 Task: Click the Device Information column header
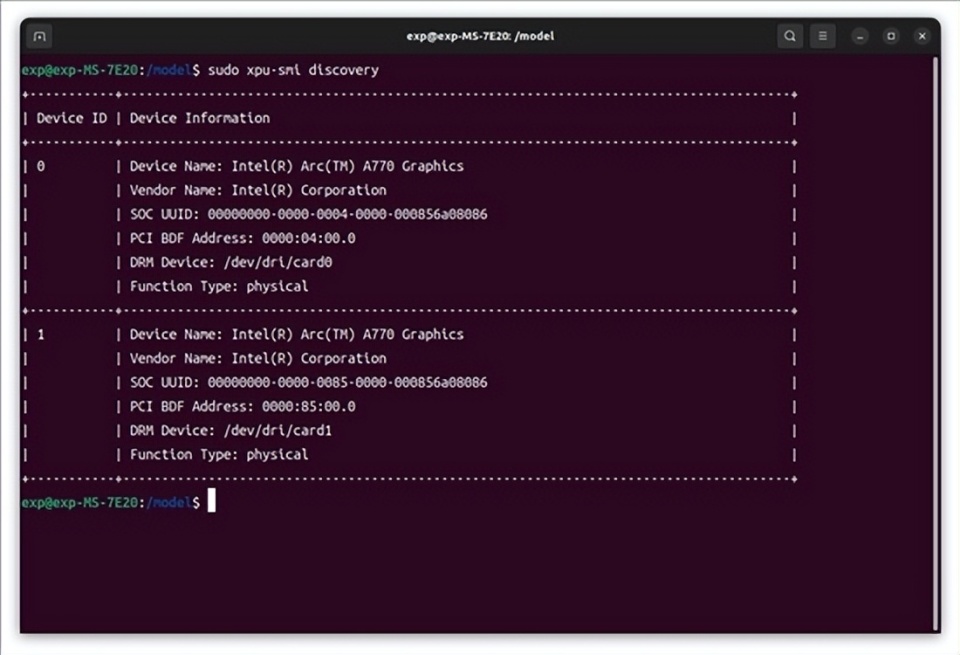(x=200, y=118)
